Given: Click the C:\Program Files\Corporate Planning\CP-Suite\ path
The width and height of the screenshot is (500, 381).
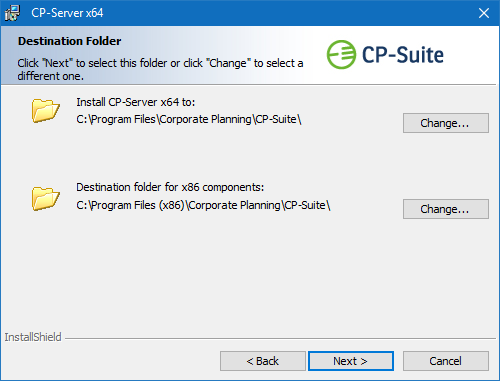Looking at the screenshot, I should tap(189, 119).
